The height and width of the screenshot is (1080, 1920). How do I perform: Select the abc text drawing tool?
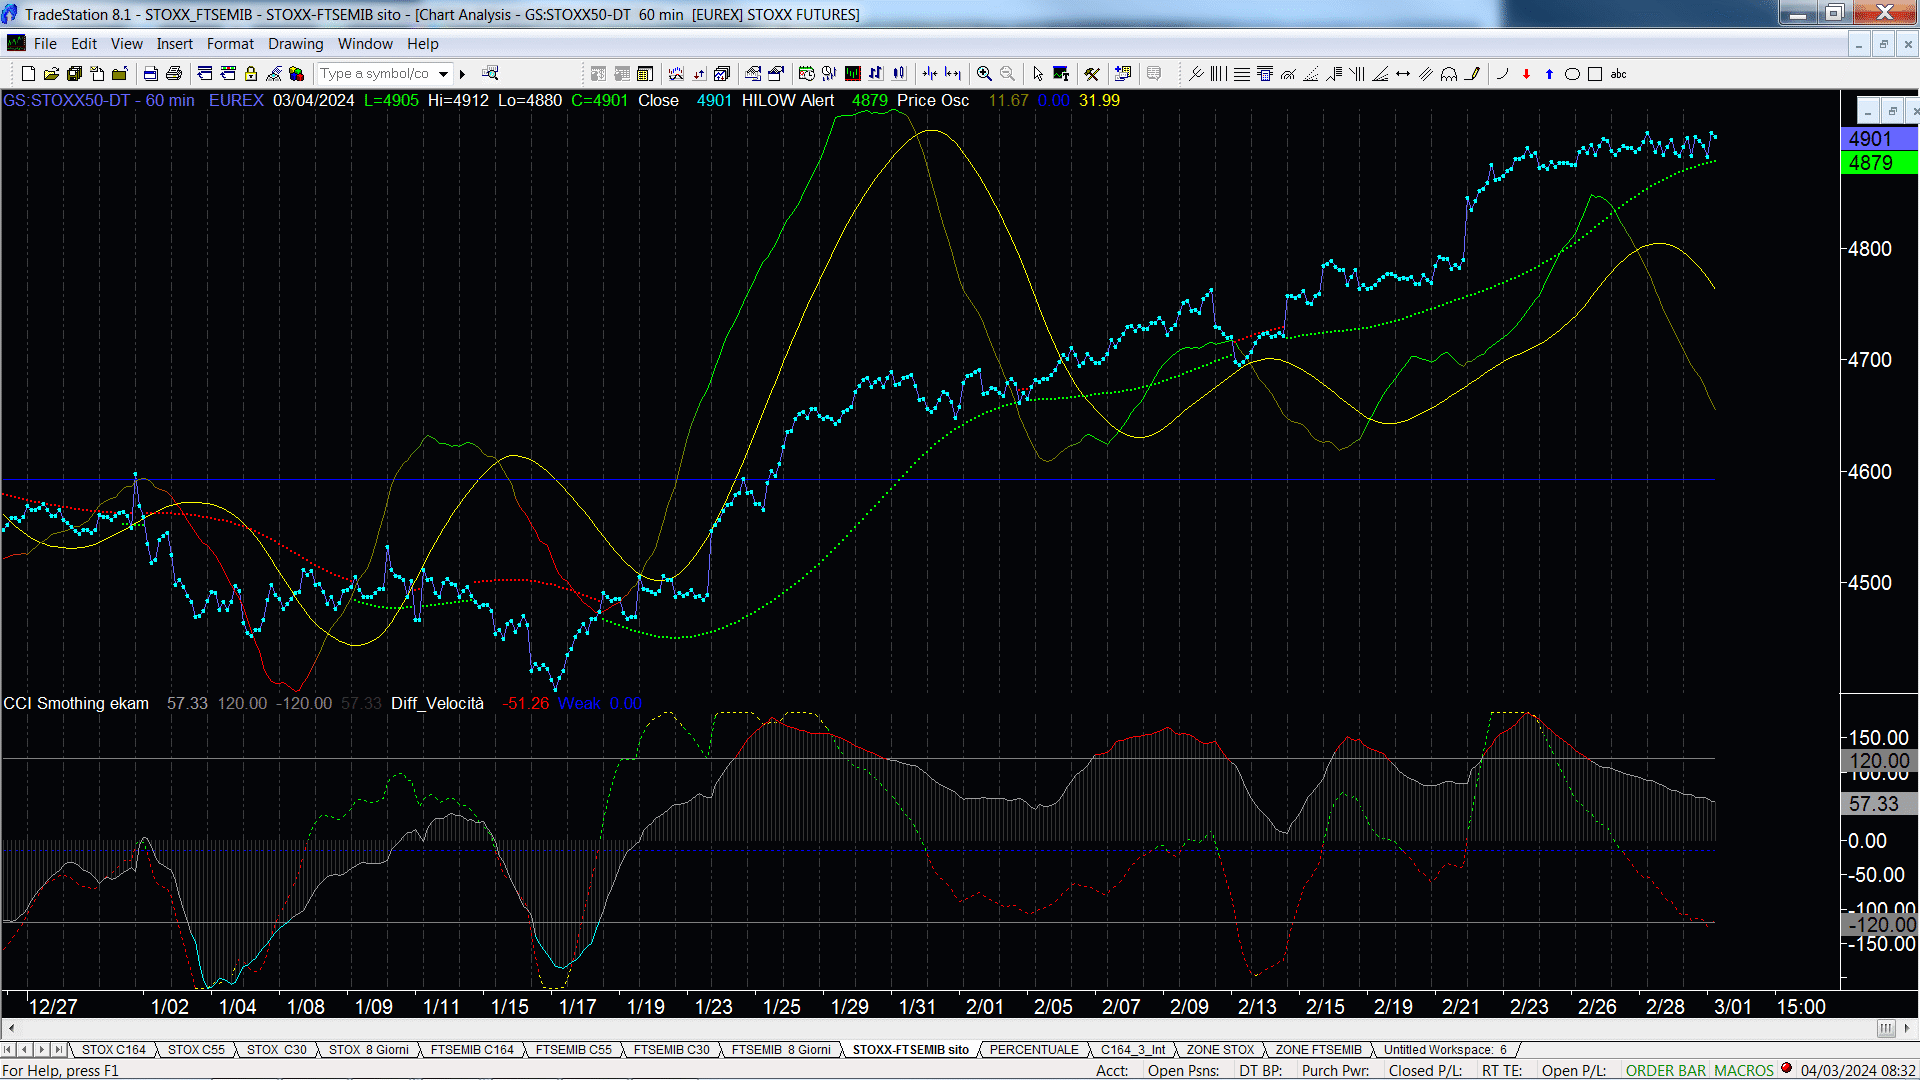[1618, 74]
